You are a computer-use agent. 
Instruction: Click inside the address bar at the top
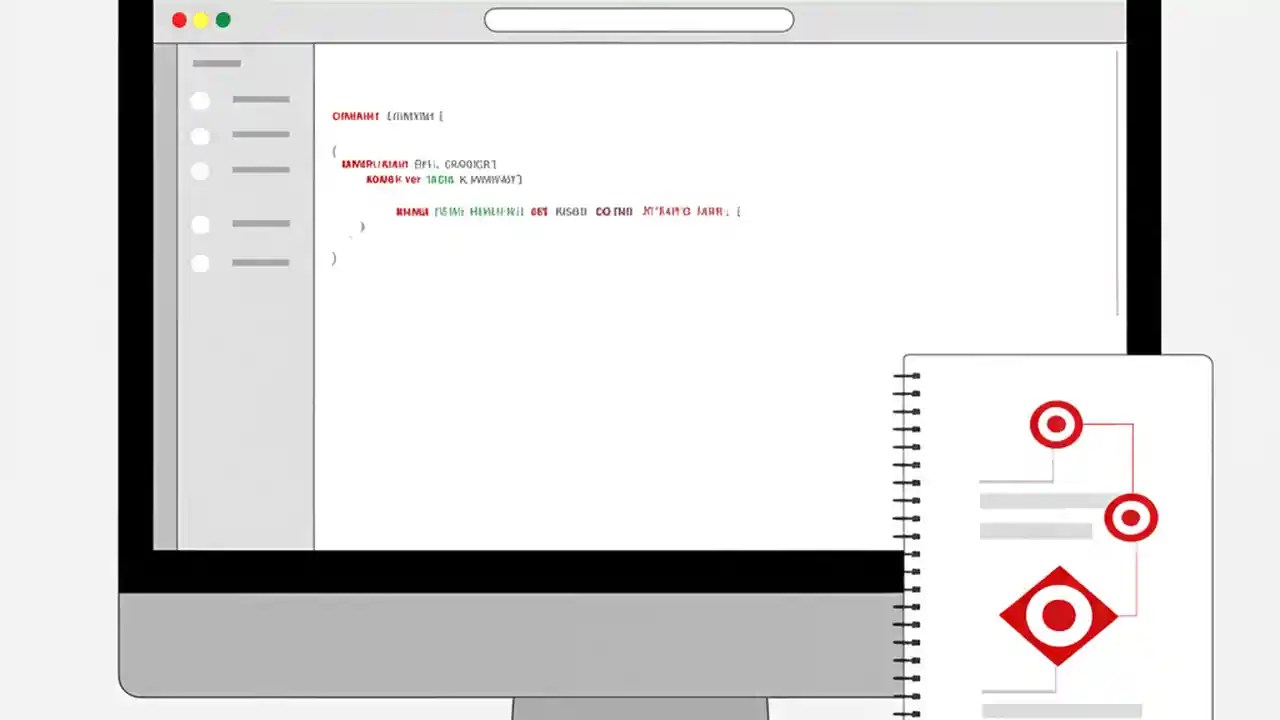point(638,19)
